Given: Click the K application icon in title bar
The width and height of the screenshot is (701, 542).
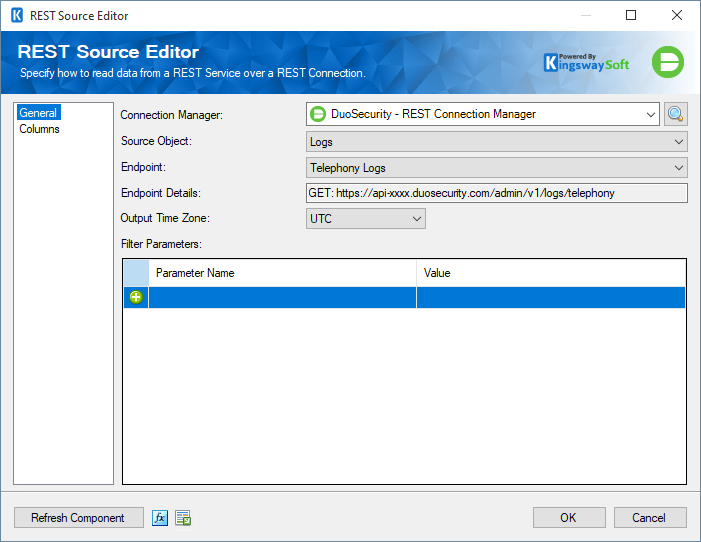Looking at the screenshot, I should [x=17, y=16].
